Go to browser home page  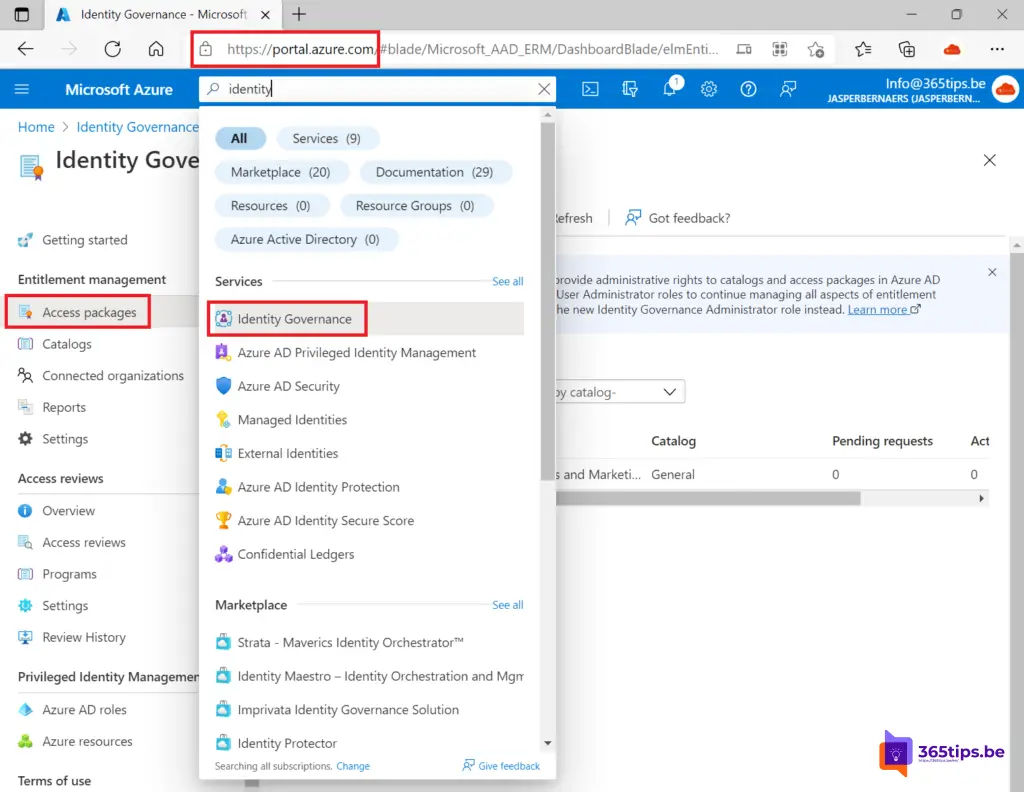pos(156,49)
